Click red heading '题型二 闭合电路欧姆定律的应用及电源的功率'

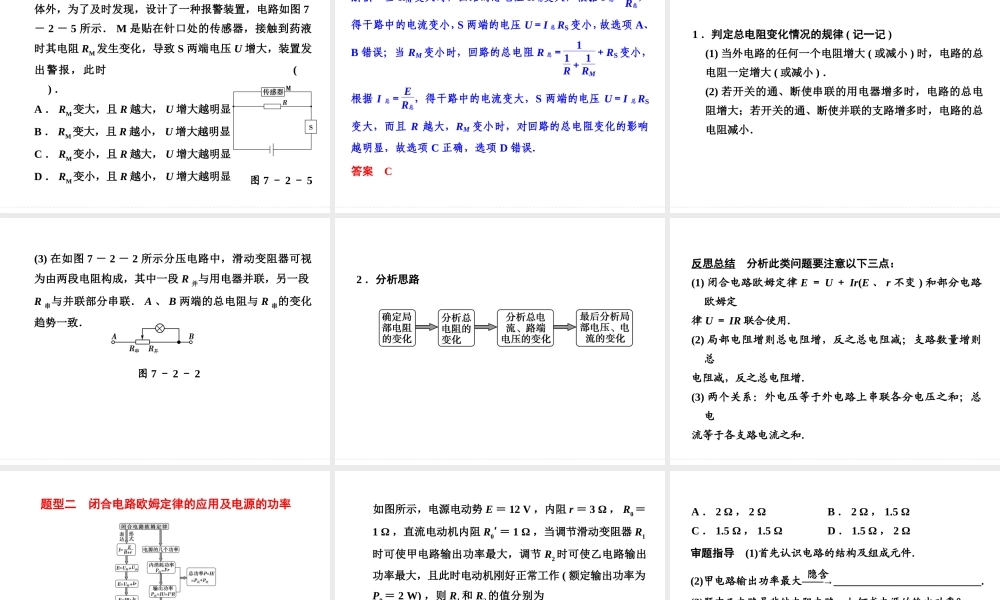(x=166, y=504)
